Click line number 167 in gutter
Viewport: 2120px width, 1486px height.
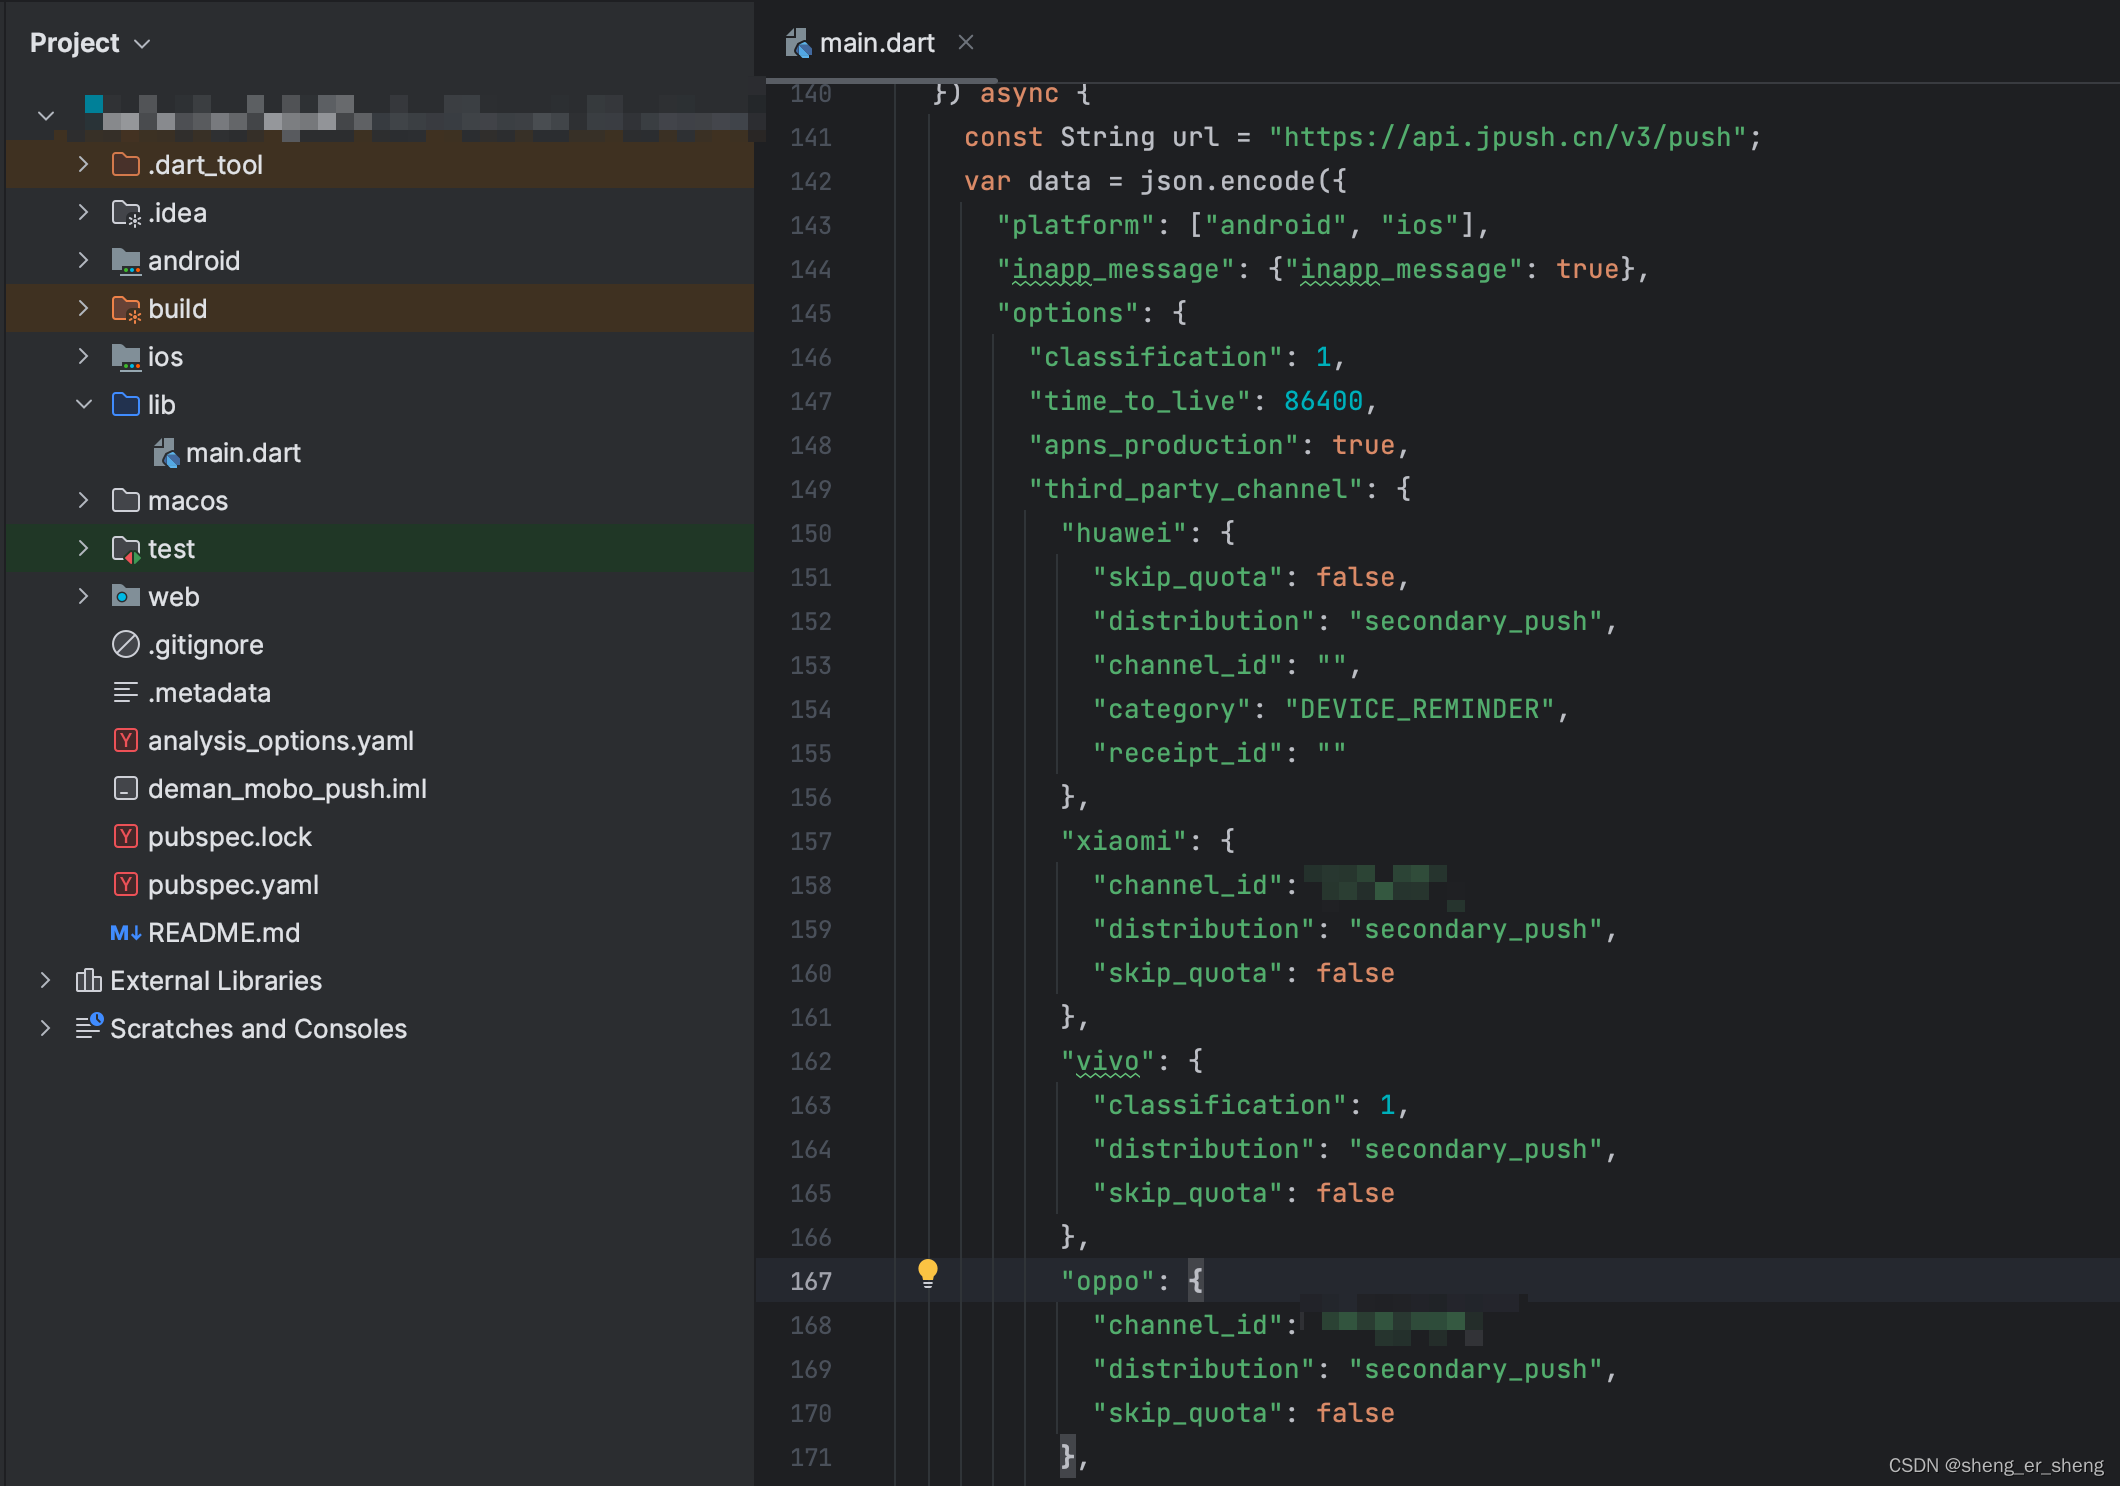coord(810,1281)
